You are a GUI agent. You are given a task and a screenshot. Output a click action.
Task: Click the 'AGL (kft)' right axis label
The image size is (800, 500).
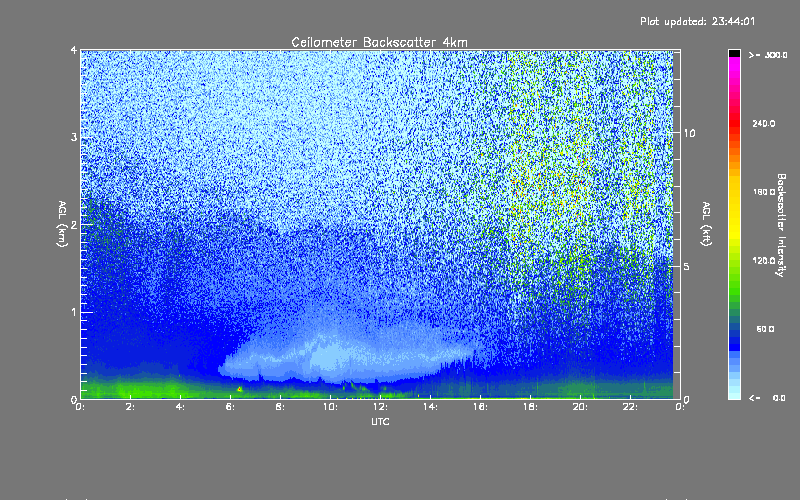click(x=706, y=224)
